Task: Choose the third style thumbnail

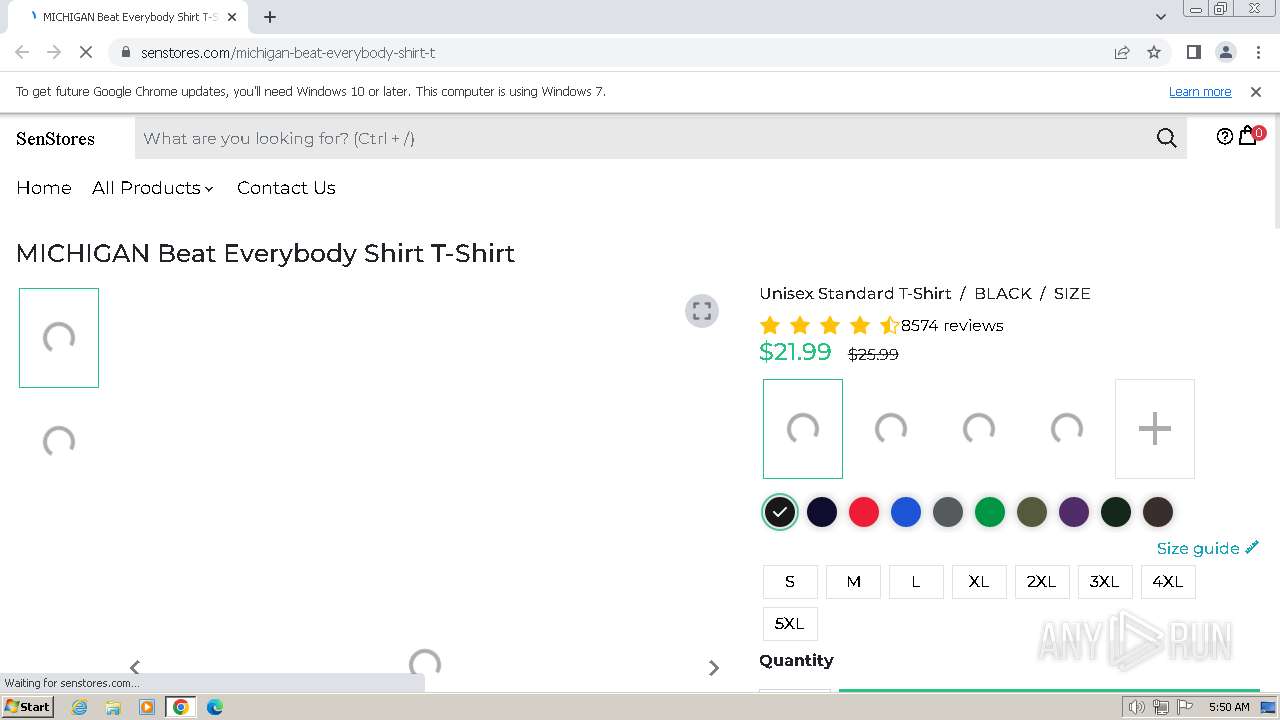Action: [x=979, y=429]
